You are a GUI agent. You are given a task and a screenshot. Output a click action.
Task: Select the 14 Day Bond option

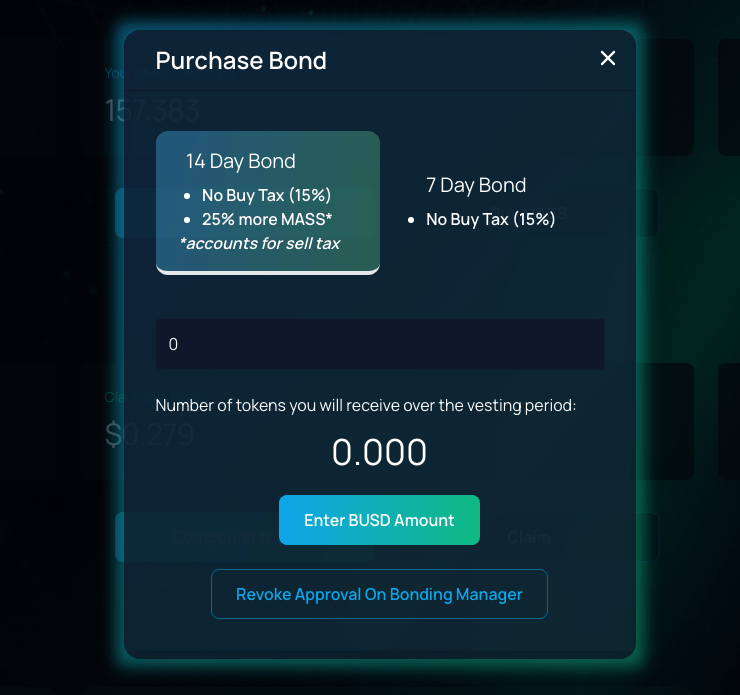[267, 201]
